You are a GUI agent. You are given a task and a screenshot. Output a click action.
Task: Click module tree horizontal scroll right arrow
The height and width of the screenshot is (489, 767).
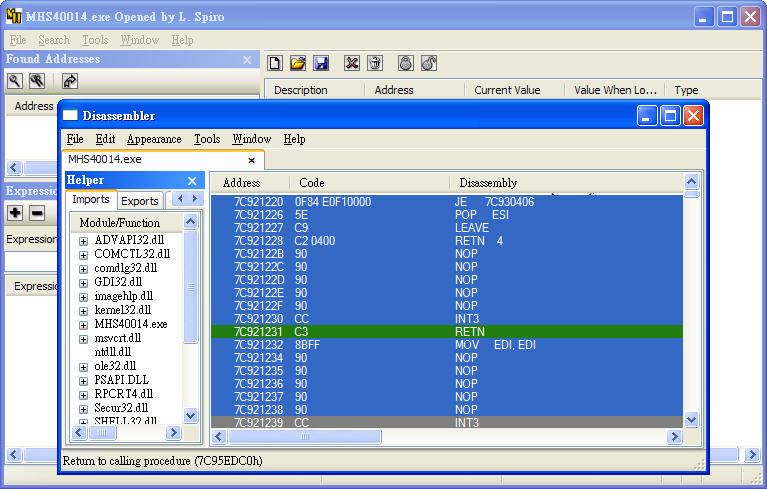tap(173, 433)
